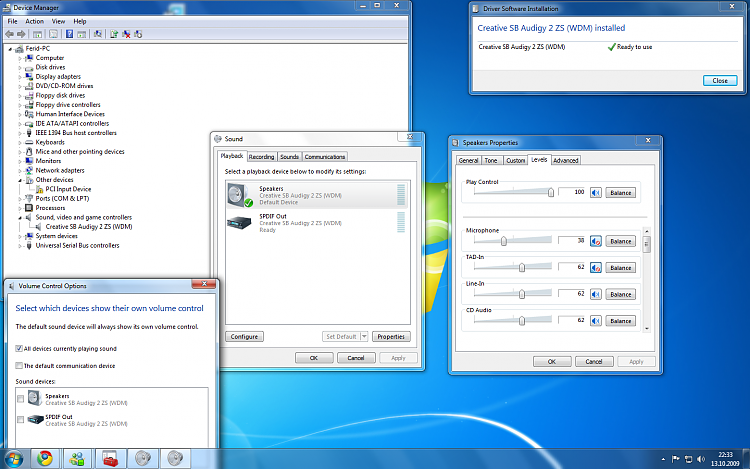
Task: Uncheck All devices currently playing sound
Action: coord(19,349)
